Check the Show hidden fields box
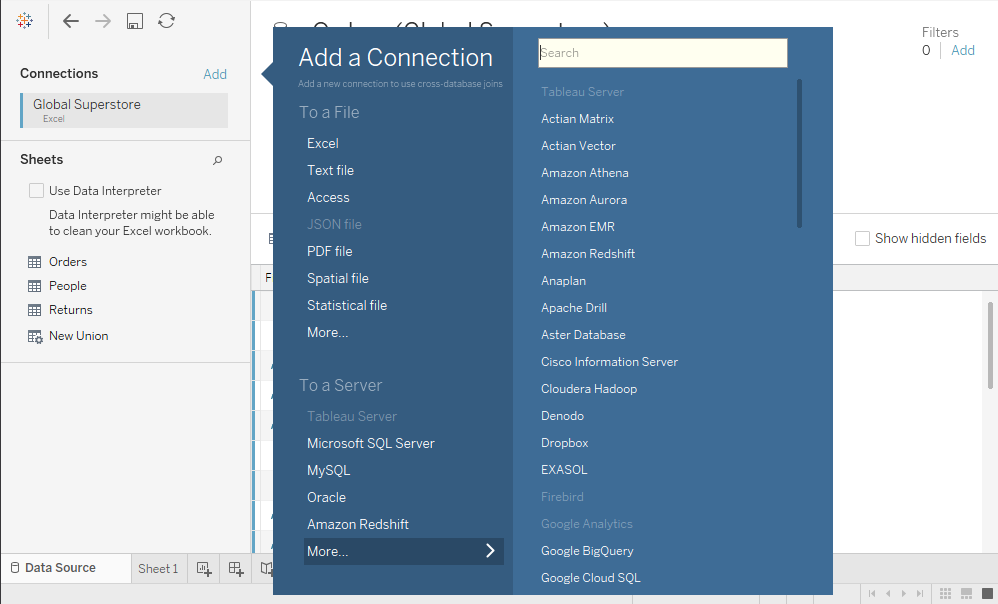This screenshot has width=998, height=604. [x=862, y=238]
